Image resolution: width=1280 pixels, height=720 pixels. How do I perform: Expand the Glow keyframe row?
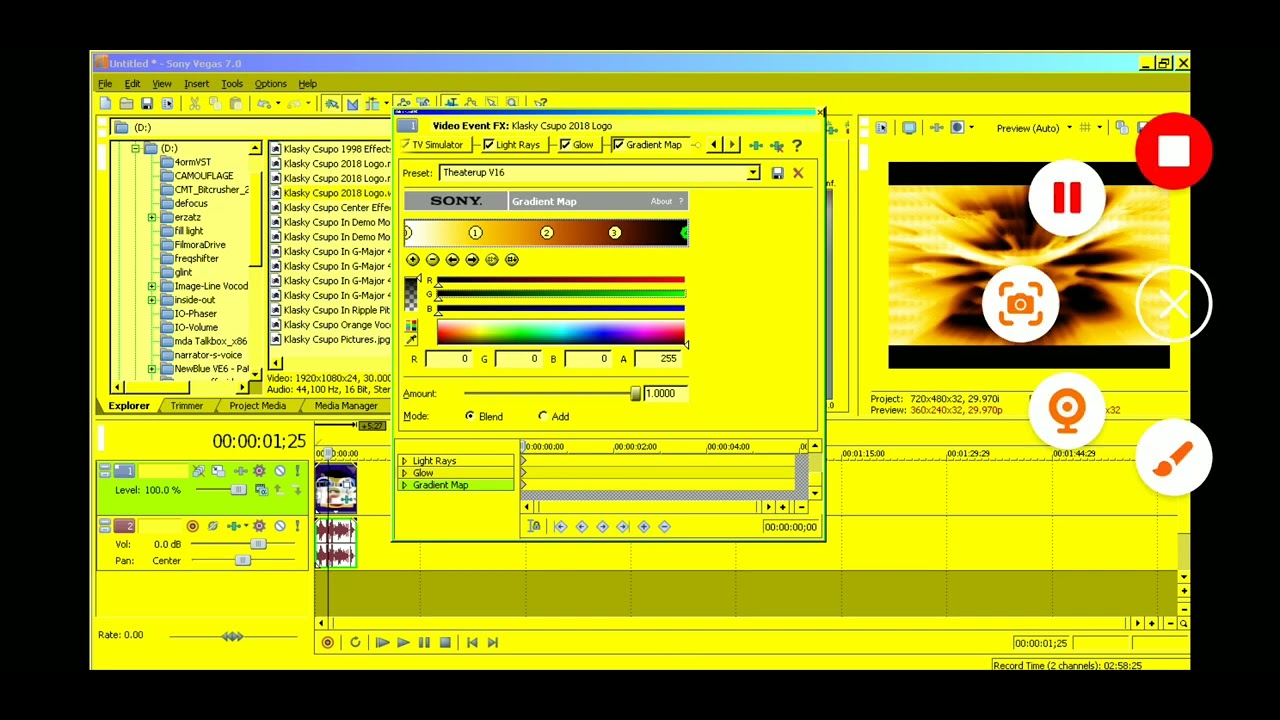[x=404, y=473]
